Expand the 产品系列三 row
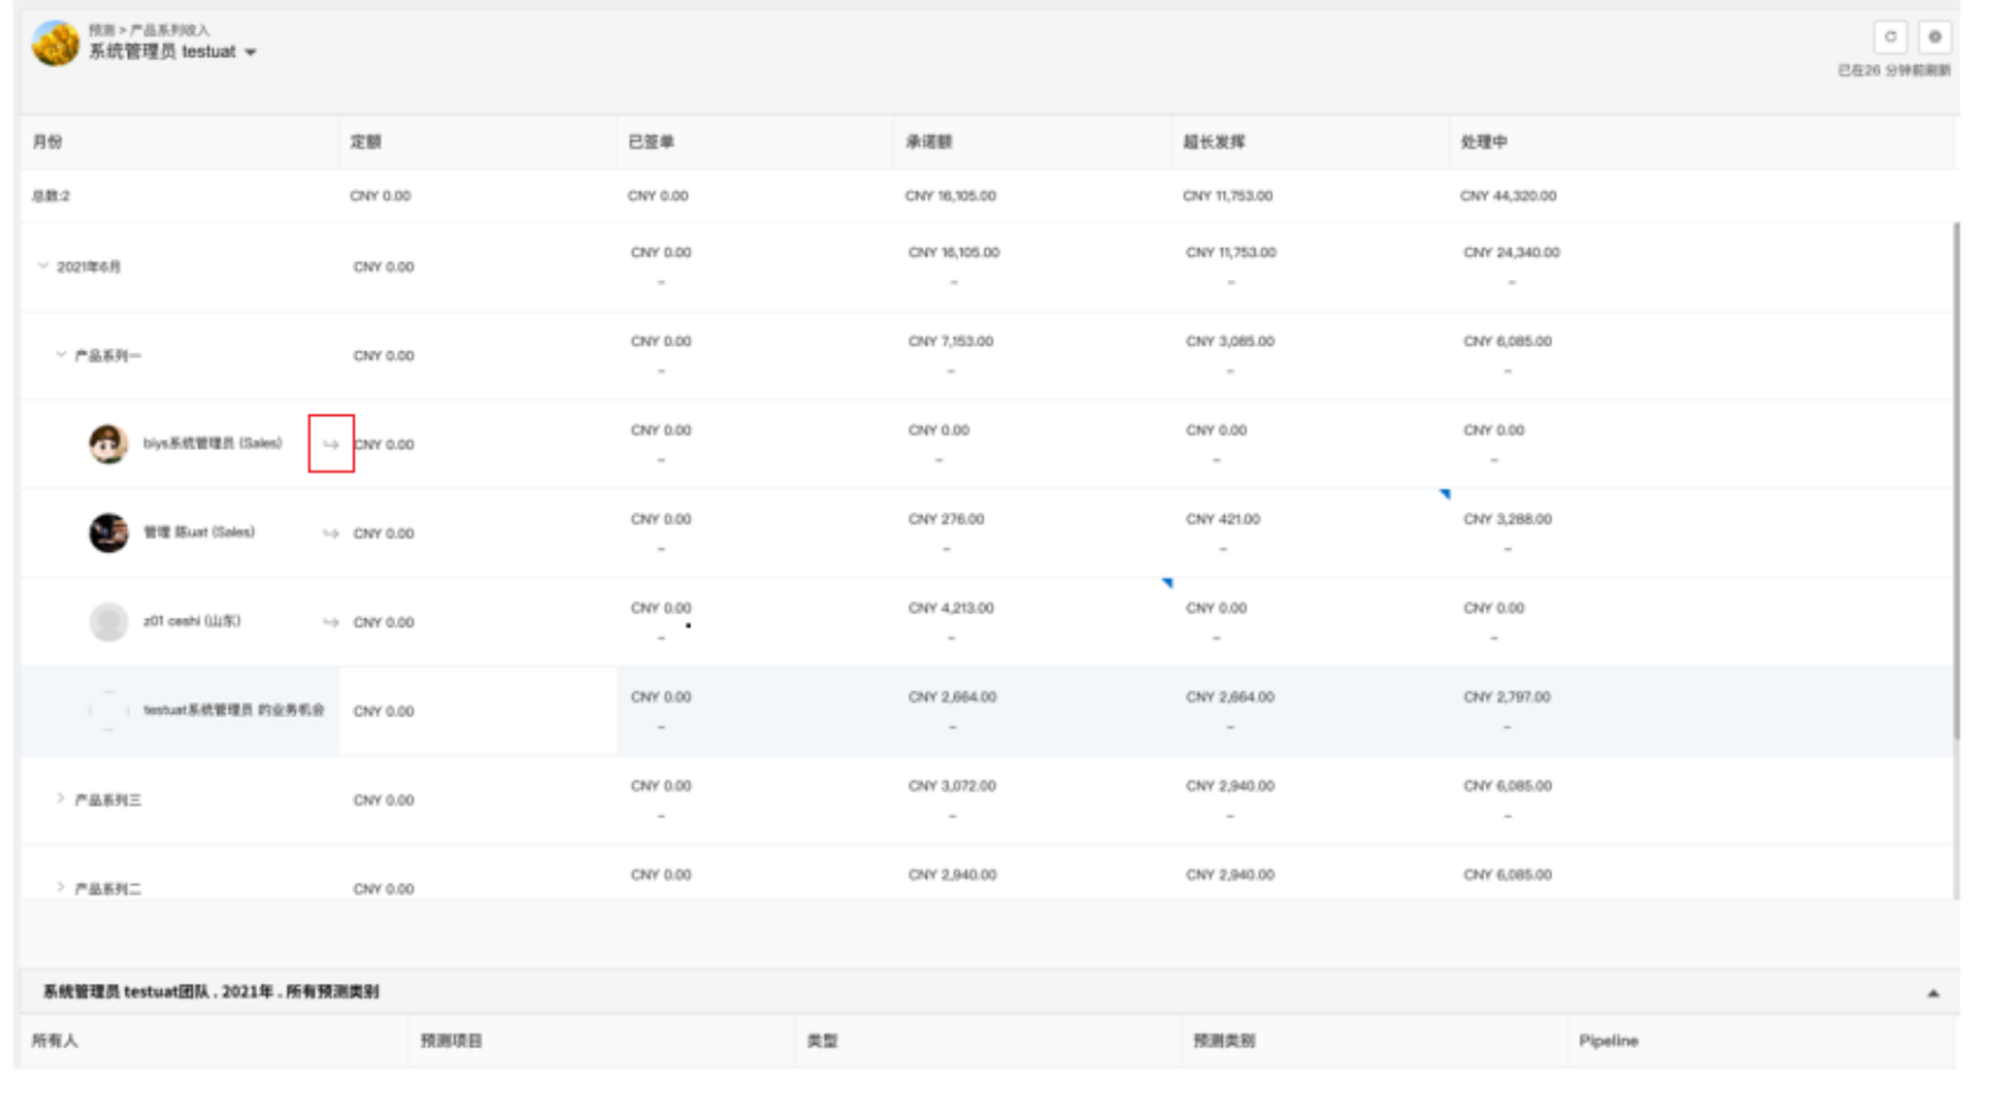 click(x=61, y=799)
